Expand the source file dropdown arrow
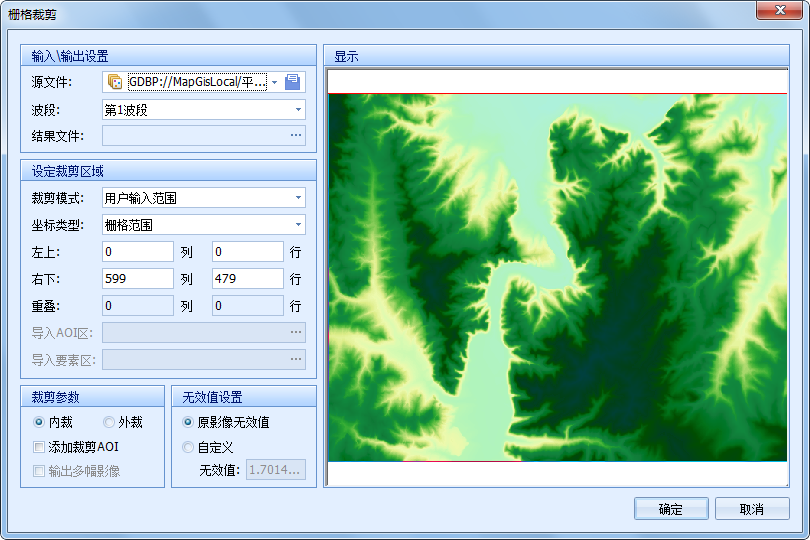Viewport: 810px width, 540px height. (x=274, y=82)
